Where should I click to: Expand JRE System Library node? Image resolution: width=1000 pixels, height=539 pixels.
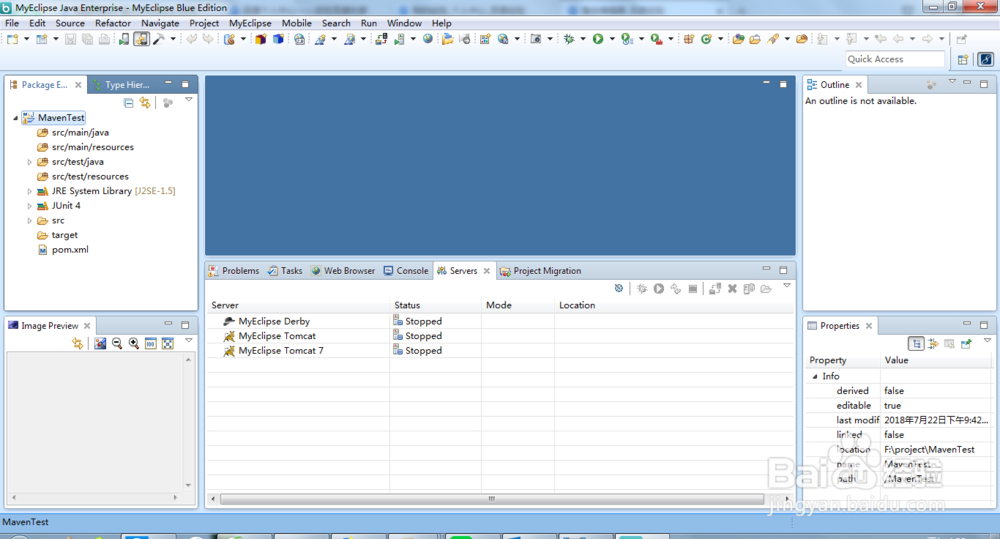[29, 191]
